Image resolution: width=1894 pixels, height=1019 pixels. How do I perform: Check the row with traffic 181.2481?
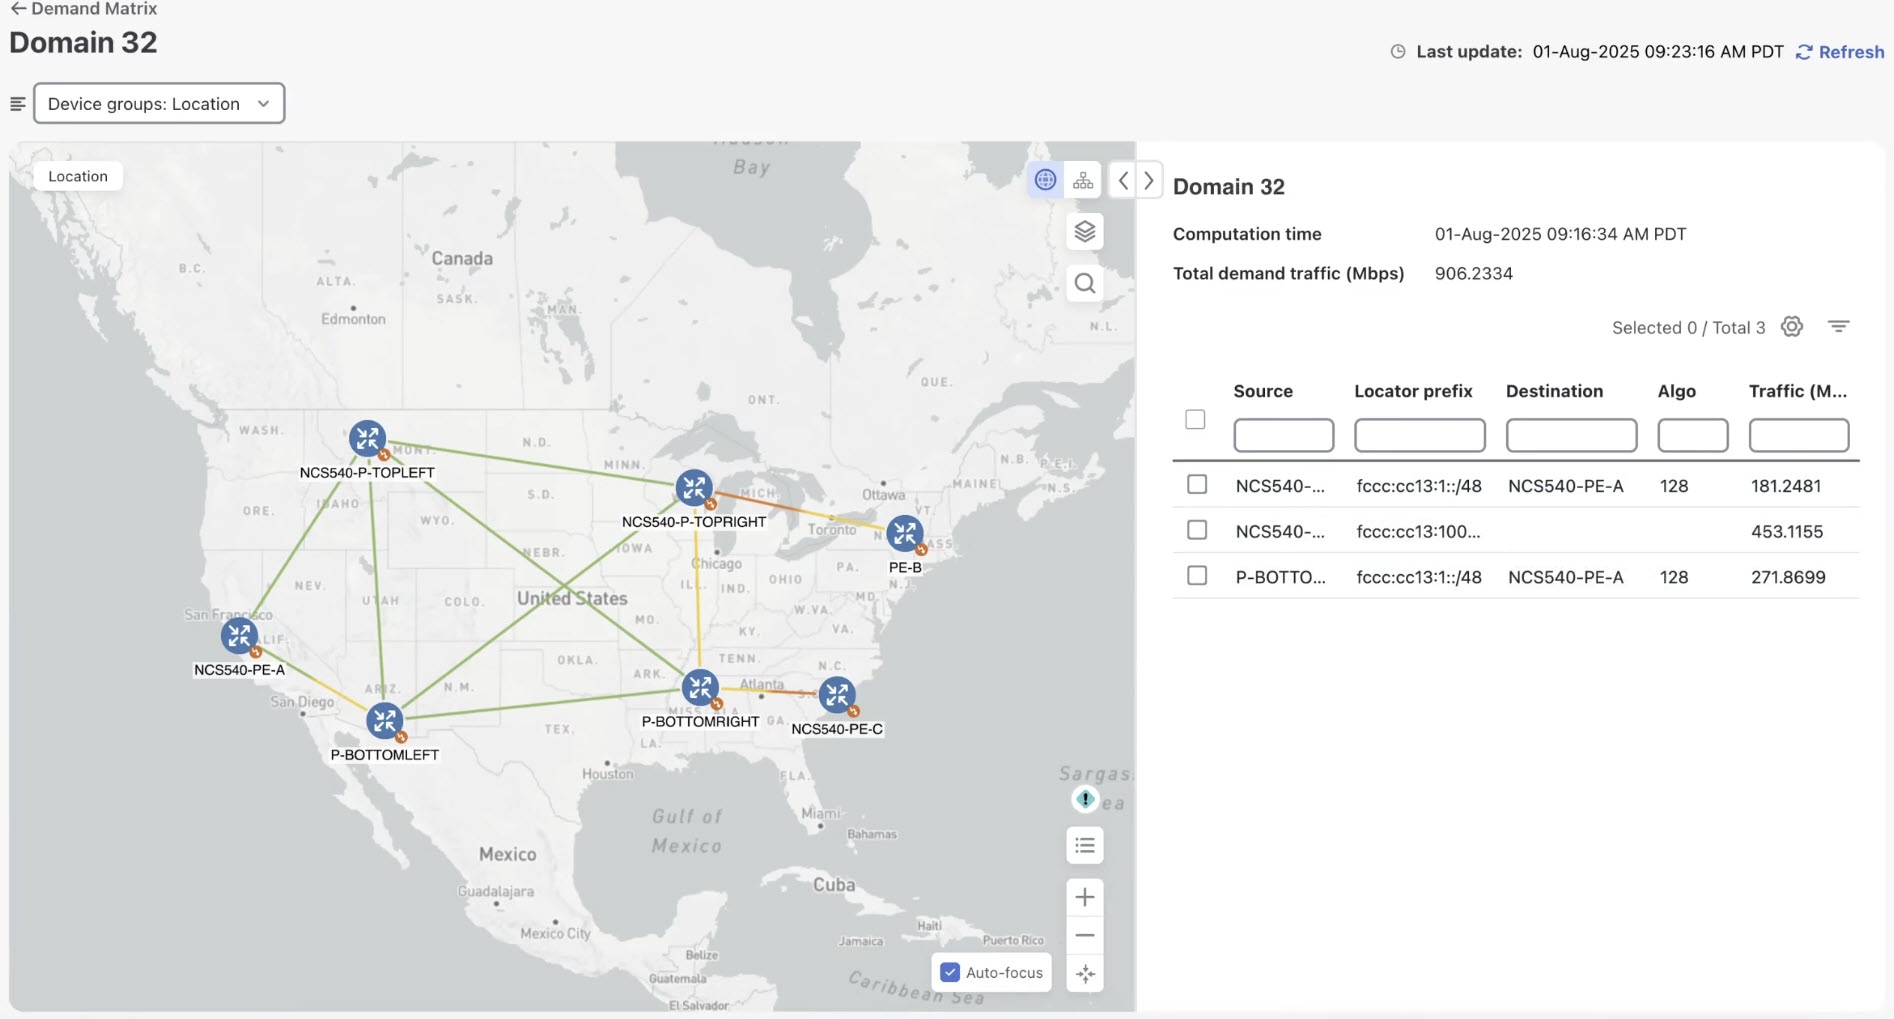[1197, 485]
